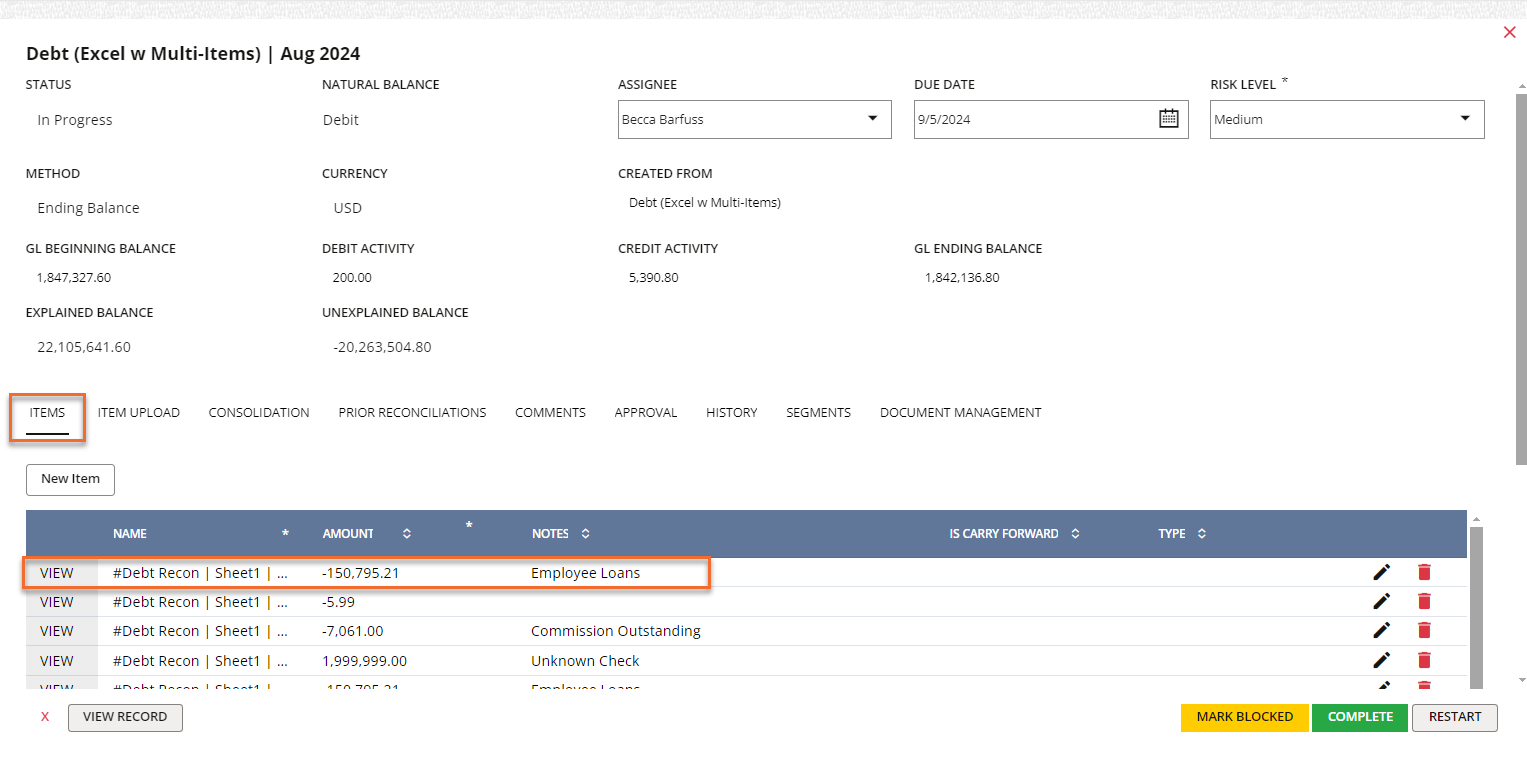Viewport: 1527px width, 772px height.
Task: Sort items by Type column
Action: point(1201,534)
